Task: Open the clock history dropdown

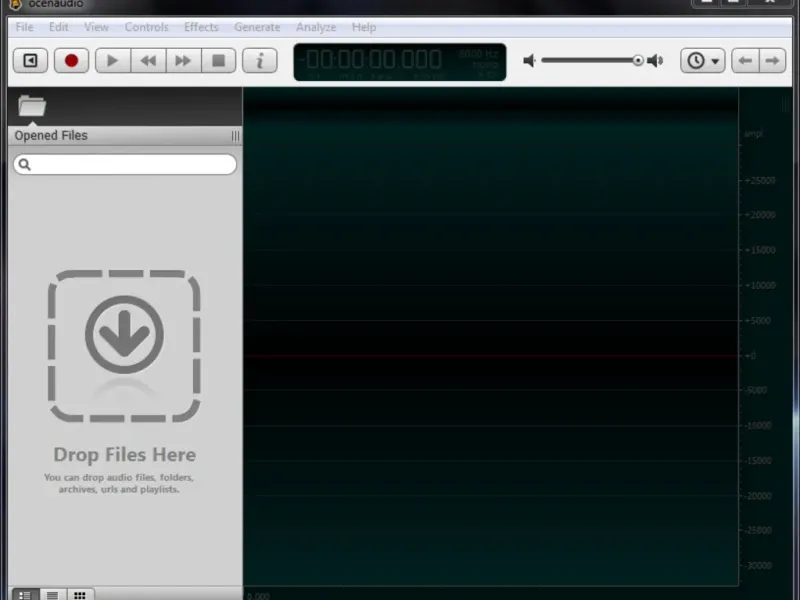Action: (x=703, y=61)
